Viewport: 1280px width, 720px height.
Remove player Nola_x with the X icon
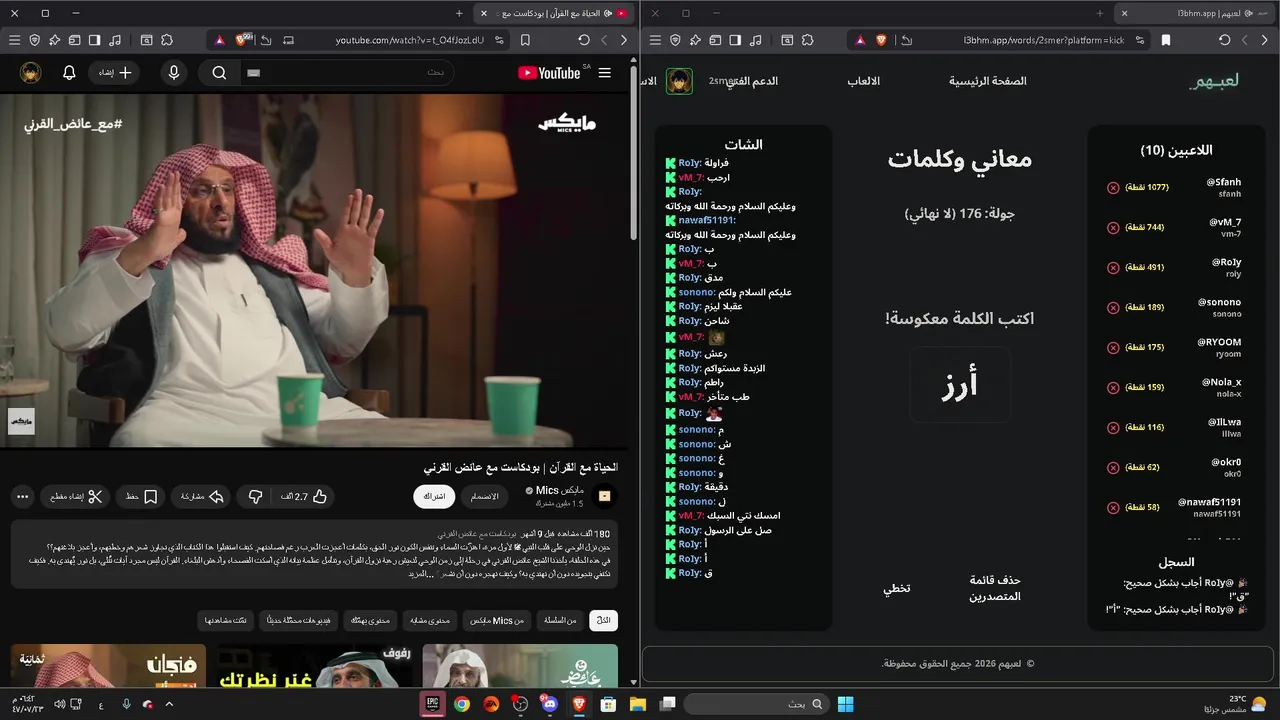(1113, 388)
